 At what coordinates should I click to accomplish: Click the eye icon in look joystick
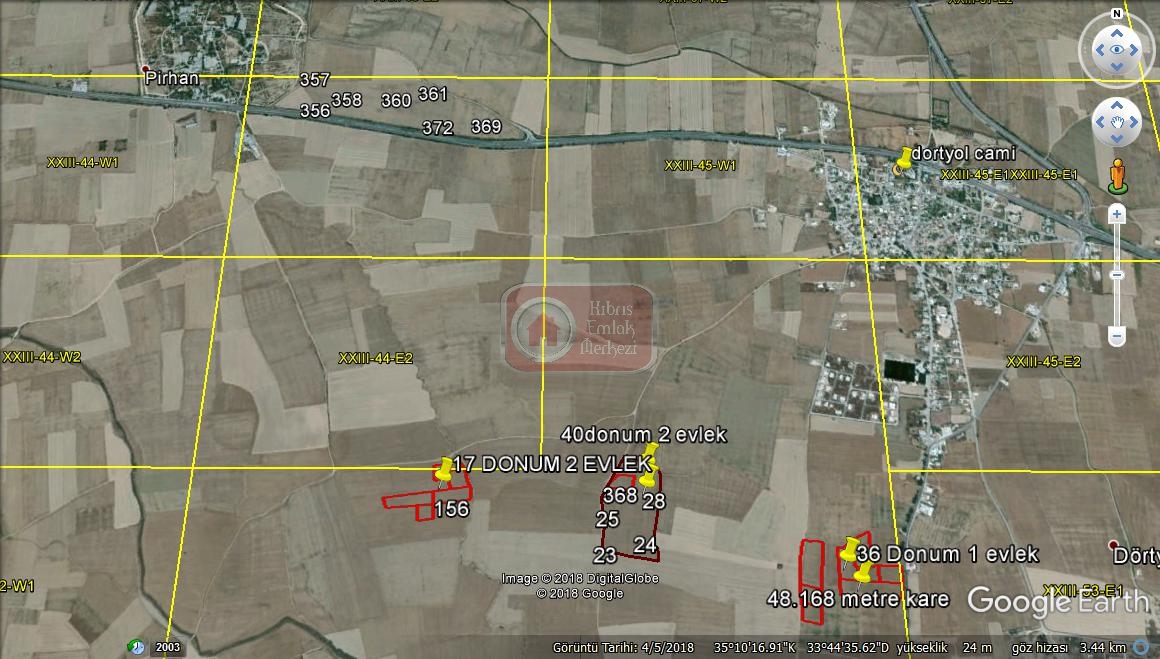coord(1117,49)
